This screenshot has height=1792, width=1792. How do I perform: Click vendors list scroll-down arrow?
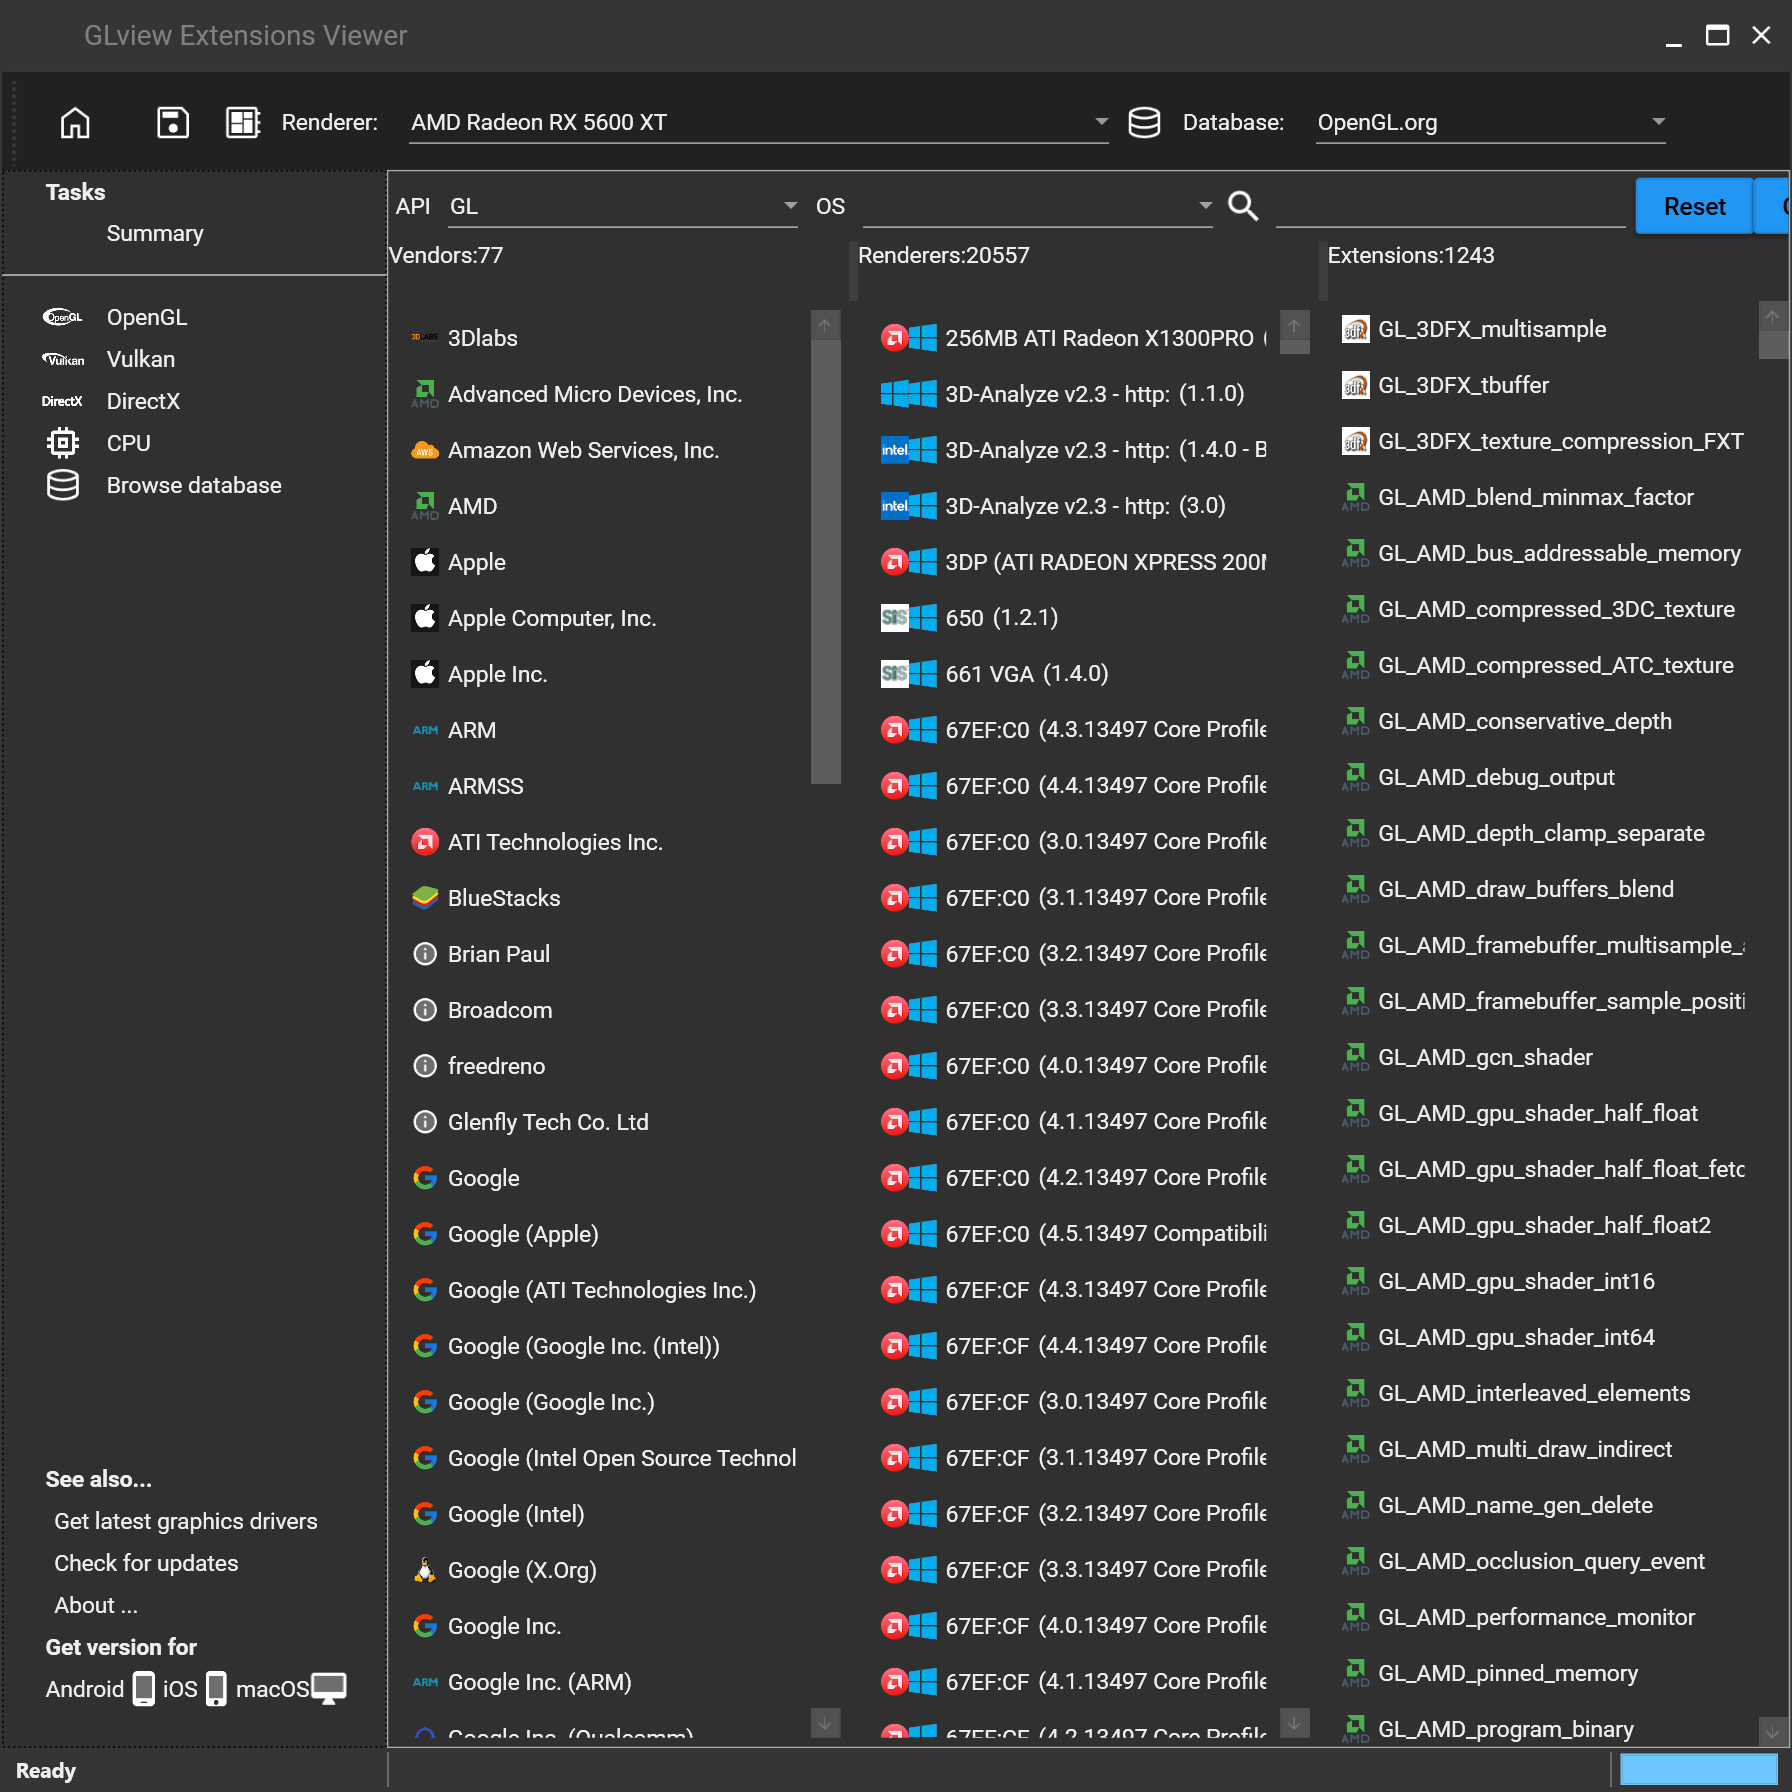click(825, 1722)
